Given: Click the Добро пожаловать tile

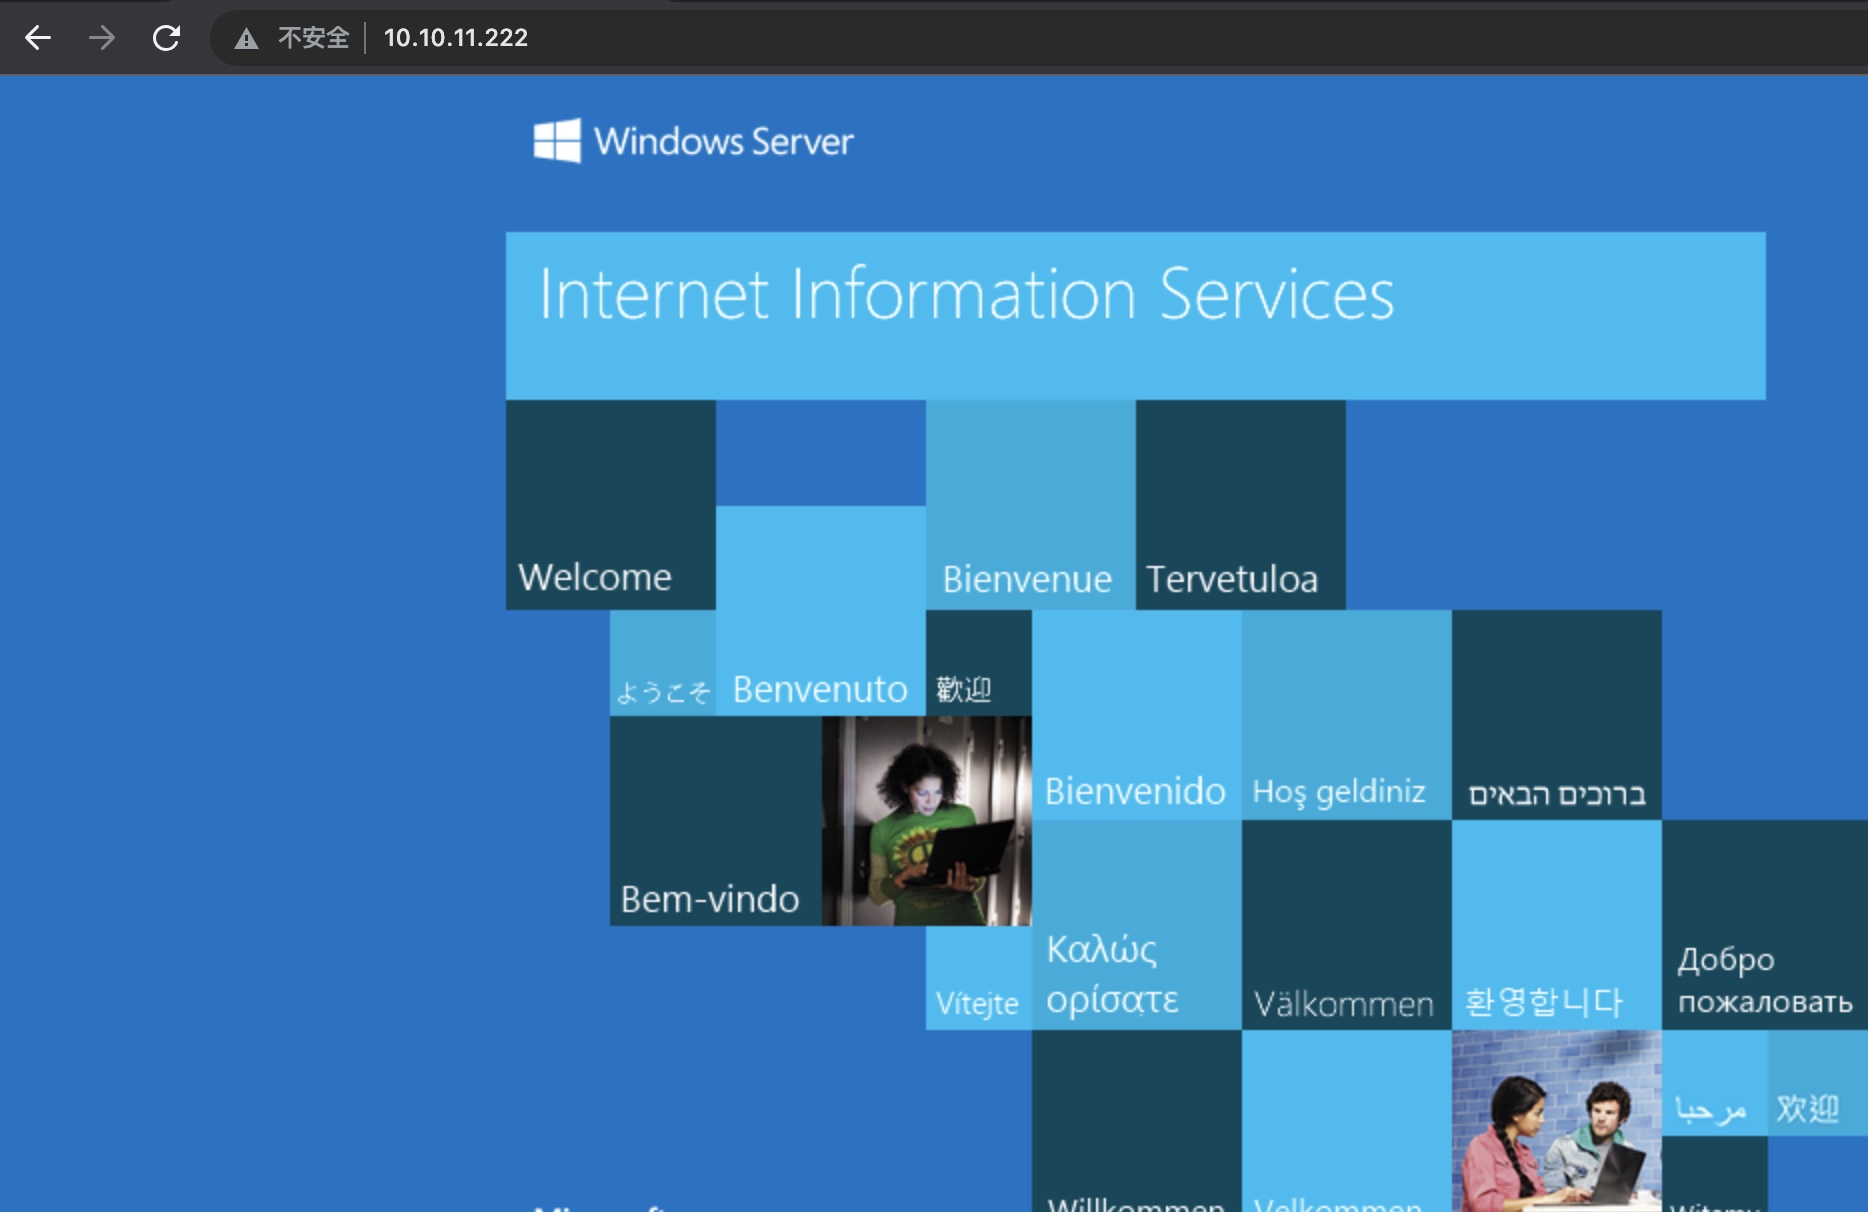Looking at the screenshot, I should point(1765,925).
